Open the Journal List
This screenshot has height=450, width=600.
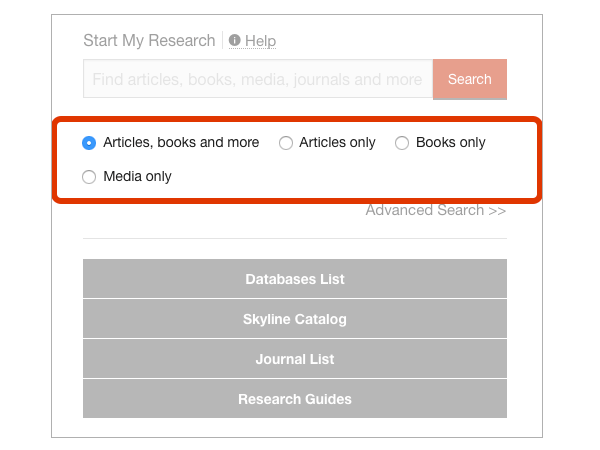pyautogui.click(x=295, y=359)
